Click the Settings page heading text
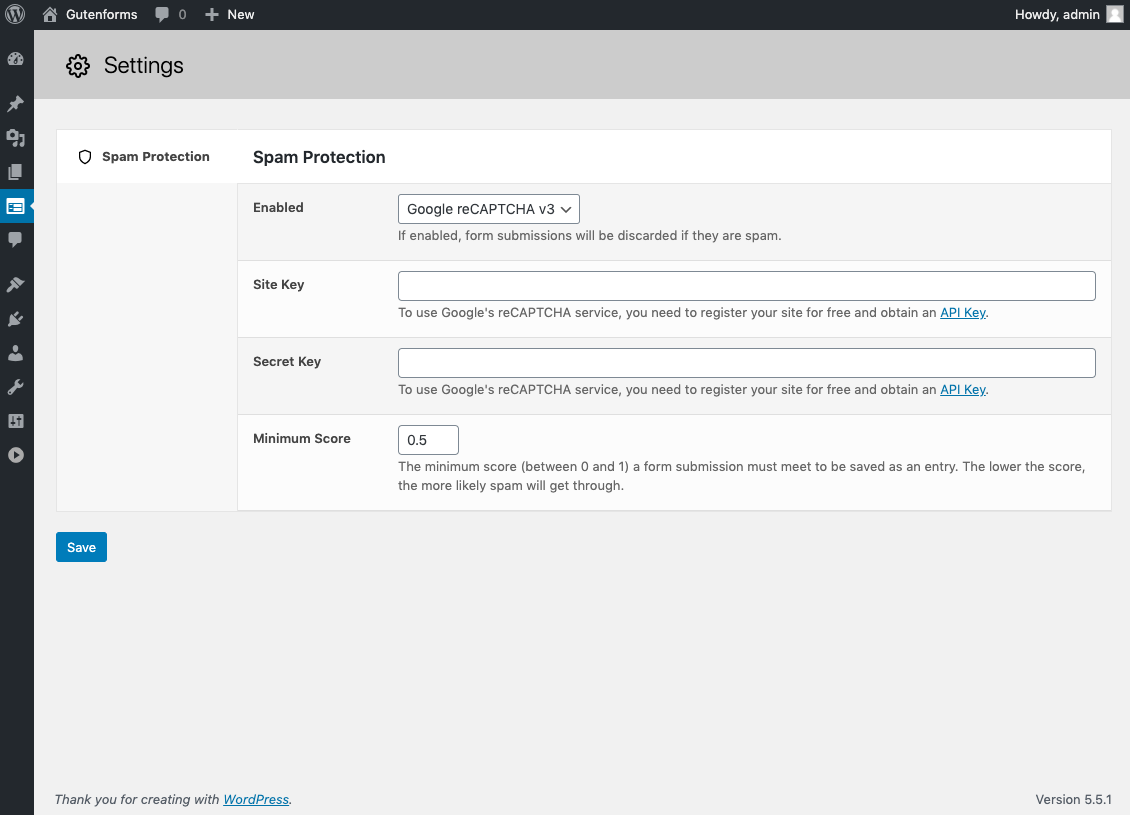This screenshot has width=1130, height=815. 143,66
